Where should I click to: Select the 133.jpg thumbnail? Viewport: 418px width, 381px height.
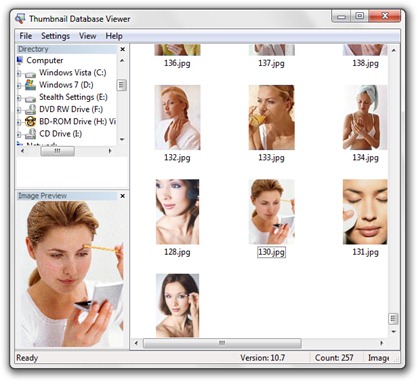tap(271, 117)
